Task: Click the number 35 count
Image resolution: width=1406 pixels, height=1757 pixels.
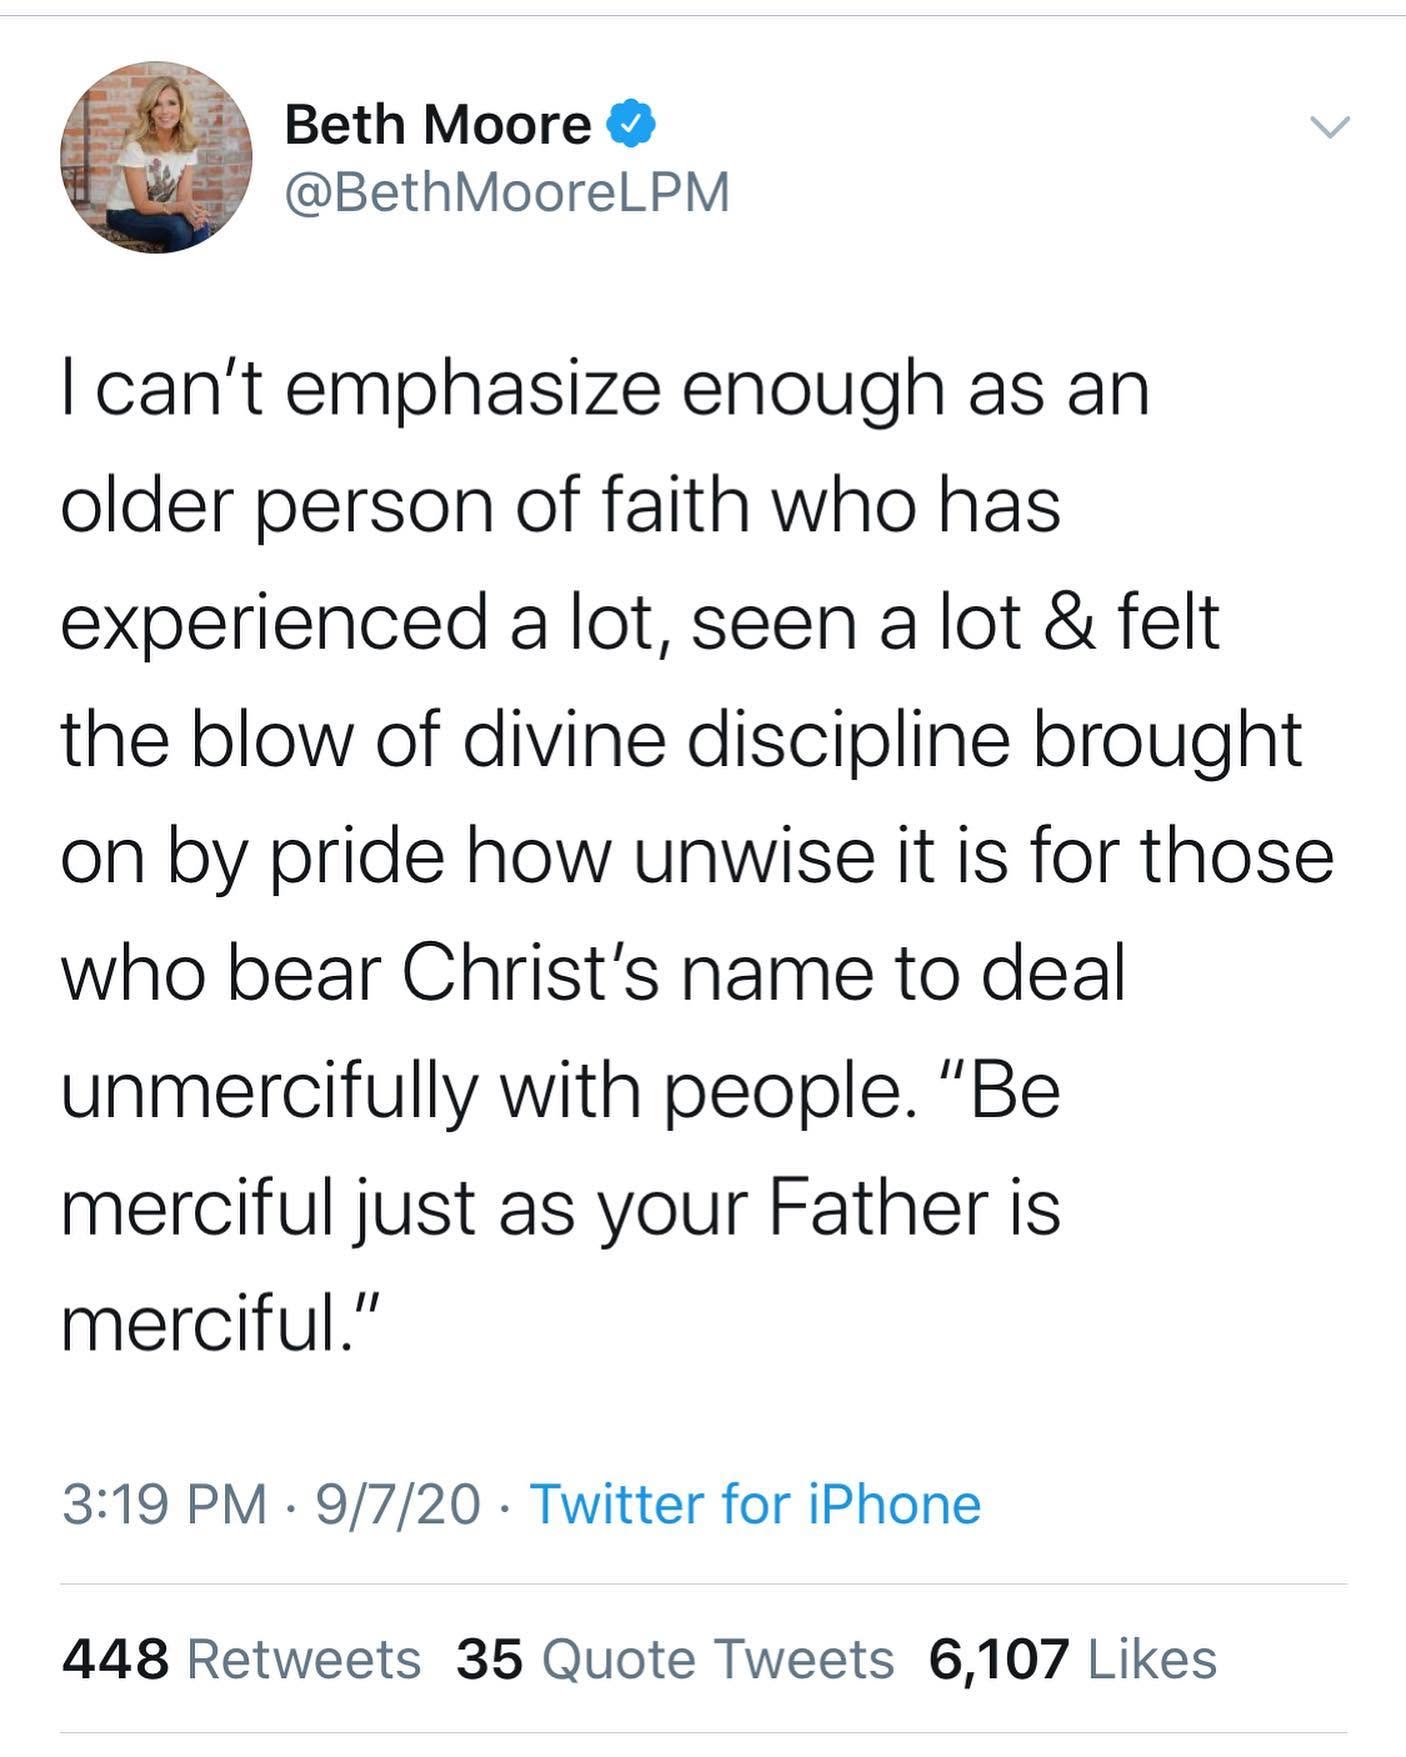Action: pyautogui.click(x=489, y=1659)
